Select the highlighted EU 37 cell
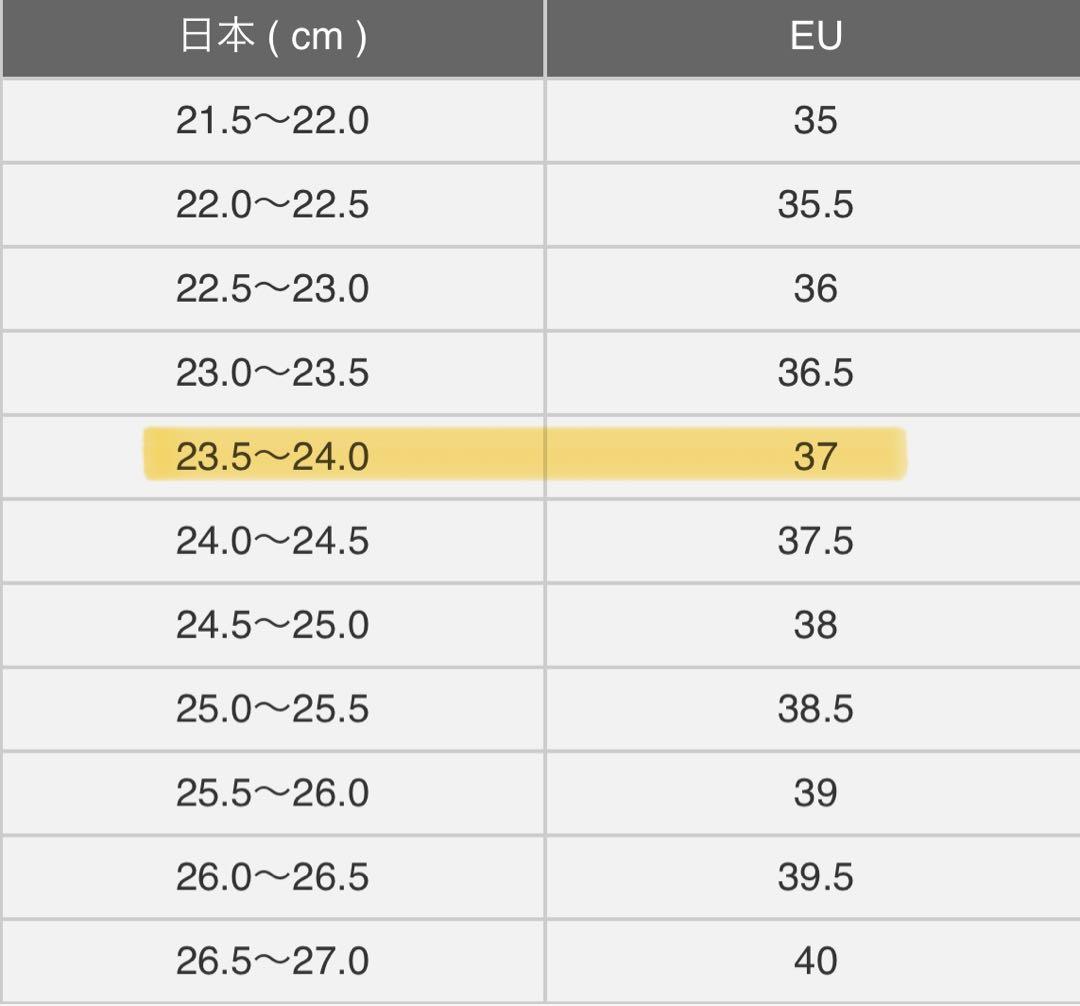 pos(815,457)
